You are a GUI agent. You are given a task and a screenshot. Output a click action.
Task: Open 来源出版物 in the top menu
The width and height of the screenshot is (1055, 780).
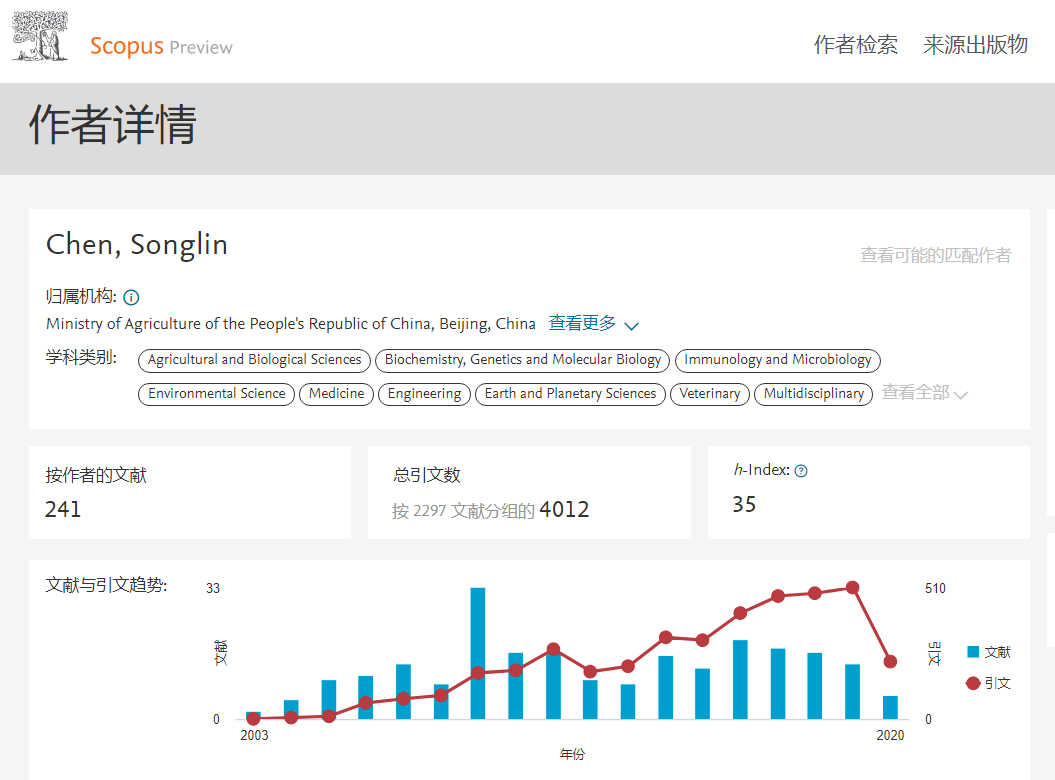(975, 45)
